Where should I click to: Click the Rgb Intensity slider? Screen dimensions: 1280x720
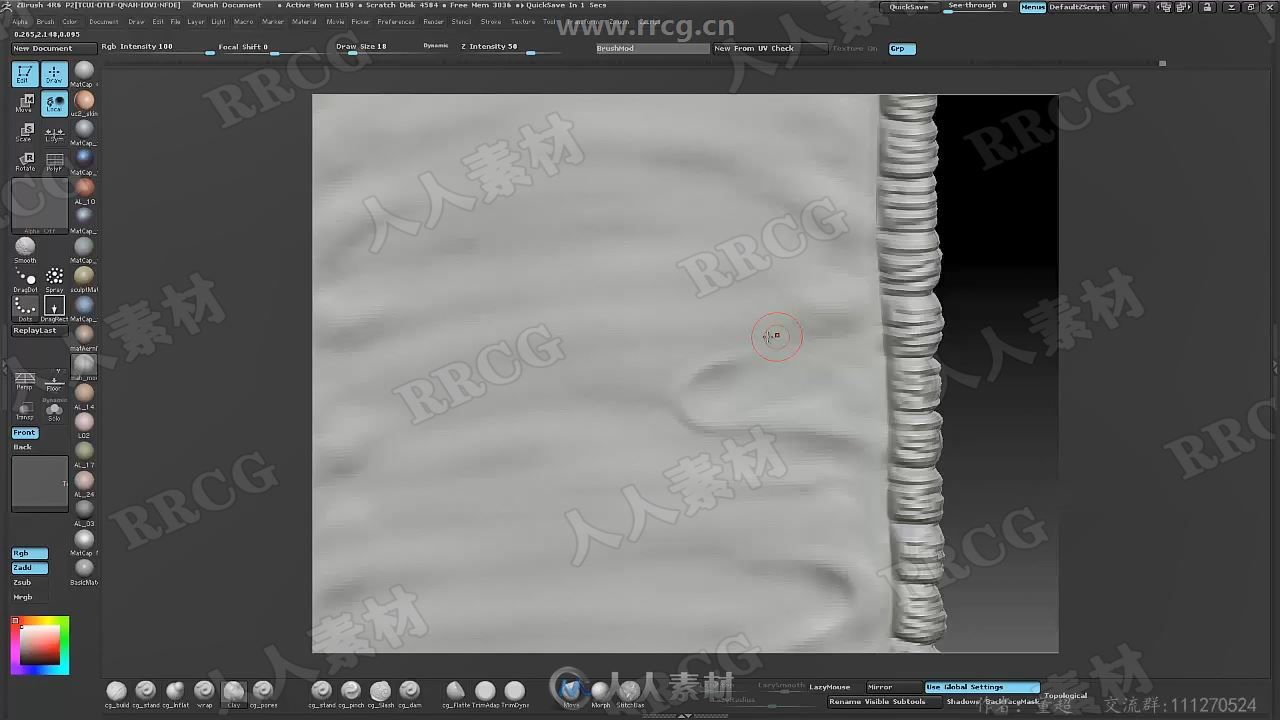(156, 47)
